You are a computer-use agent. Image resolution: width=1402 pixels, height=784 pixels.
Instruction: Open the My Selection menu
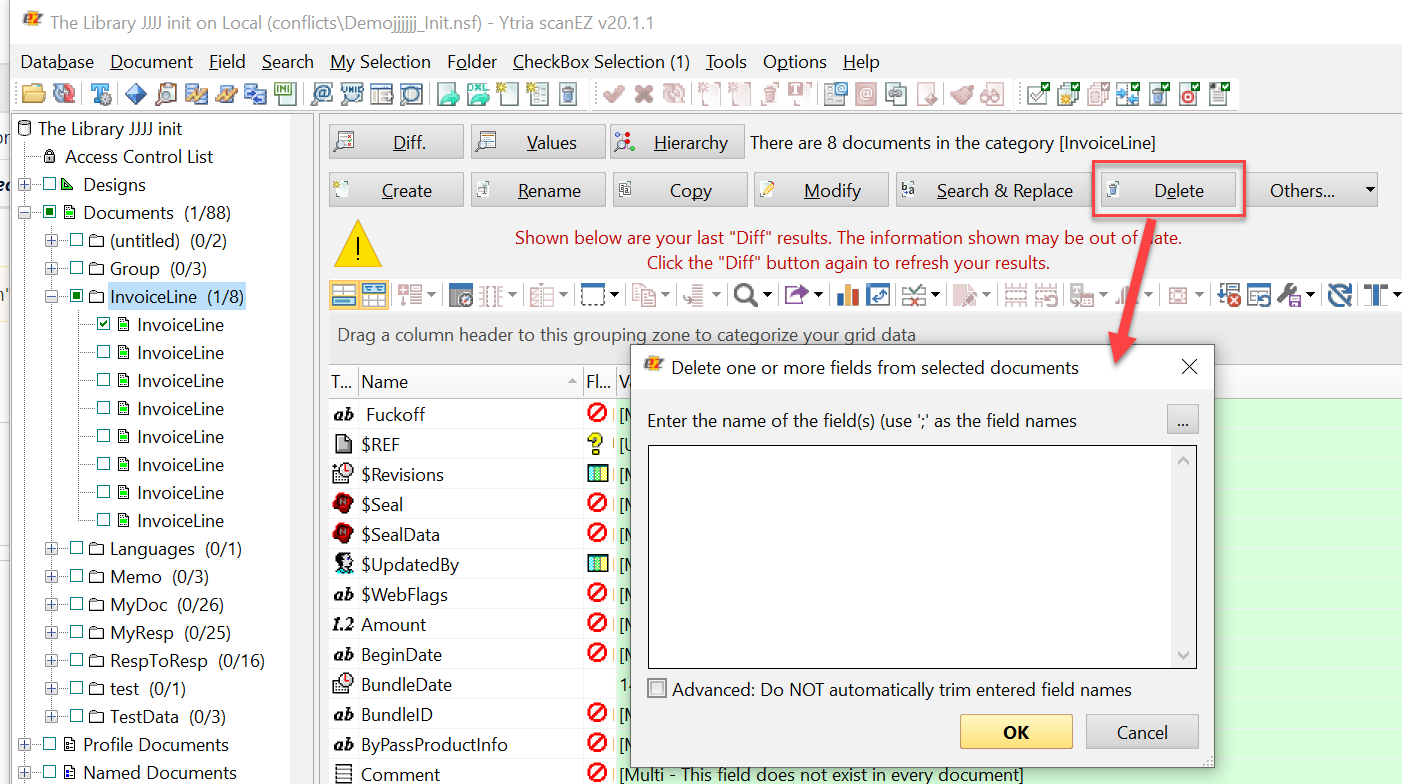pyautogui.click(x=380, y=62)
